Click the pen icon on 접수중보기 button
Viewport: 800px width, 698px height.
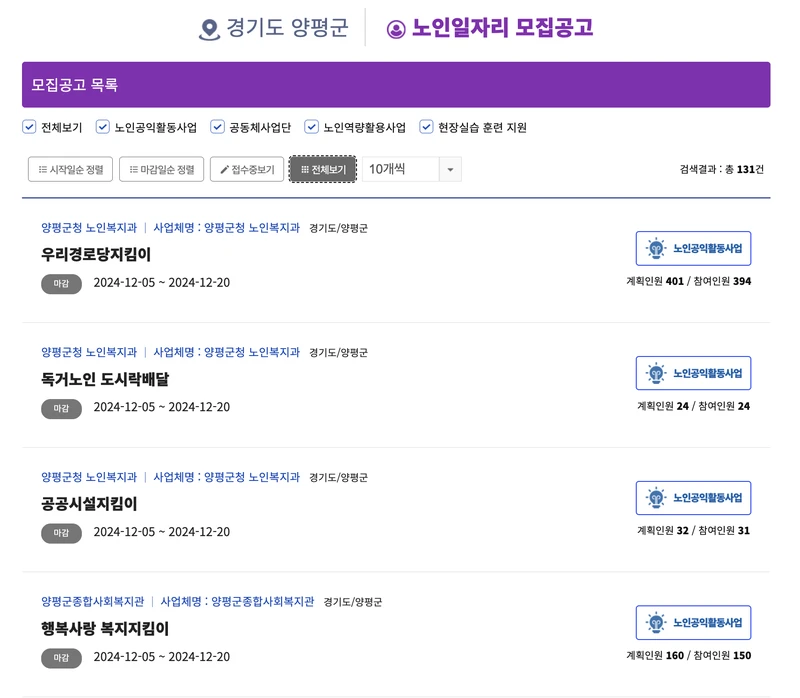[224, 167]
